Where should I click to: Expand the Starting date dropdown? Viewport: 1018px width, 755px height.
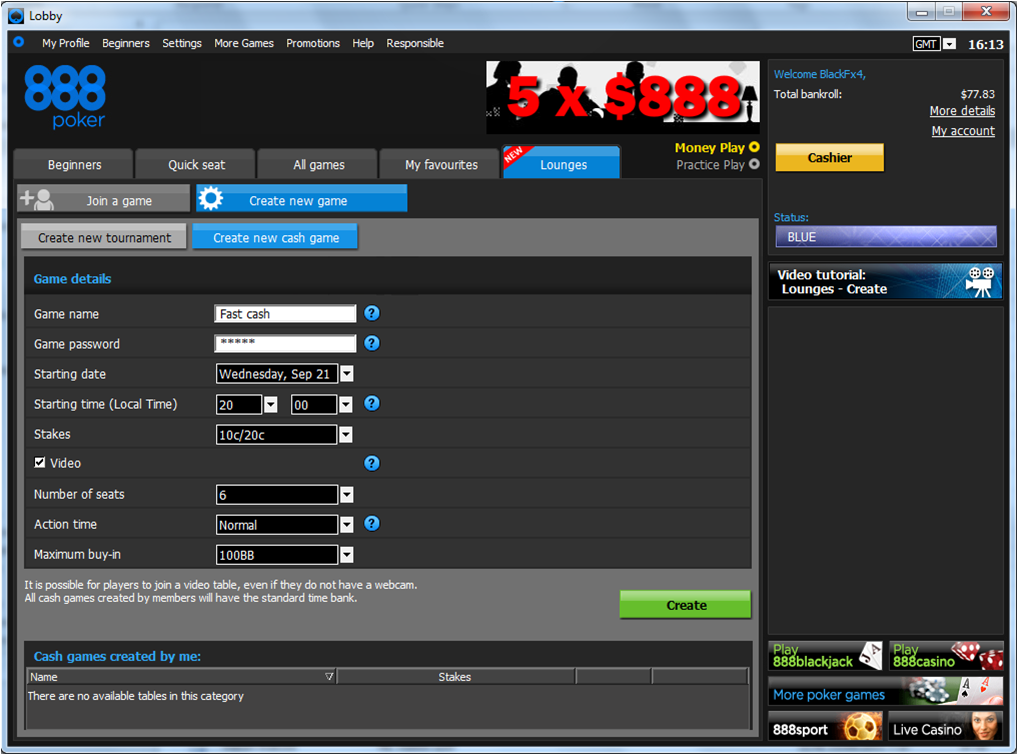347,374
